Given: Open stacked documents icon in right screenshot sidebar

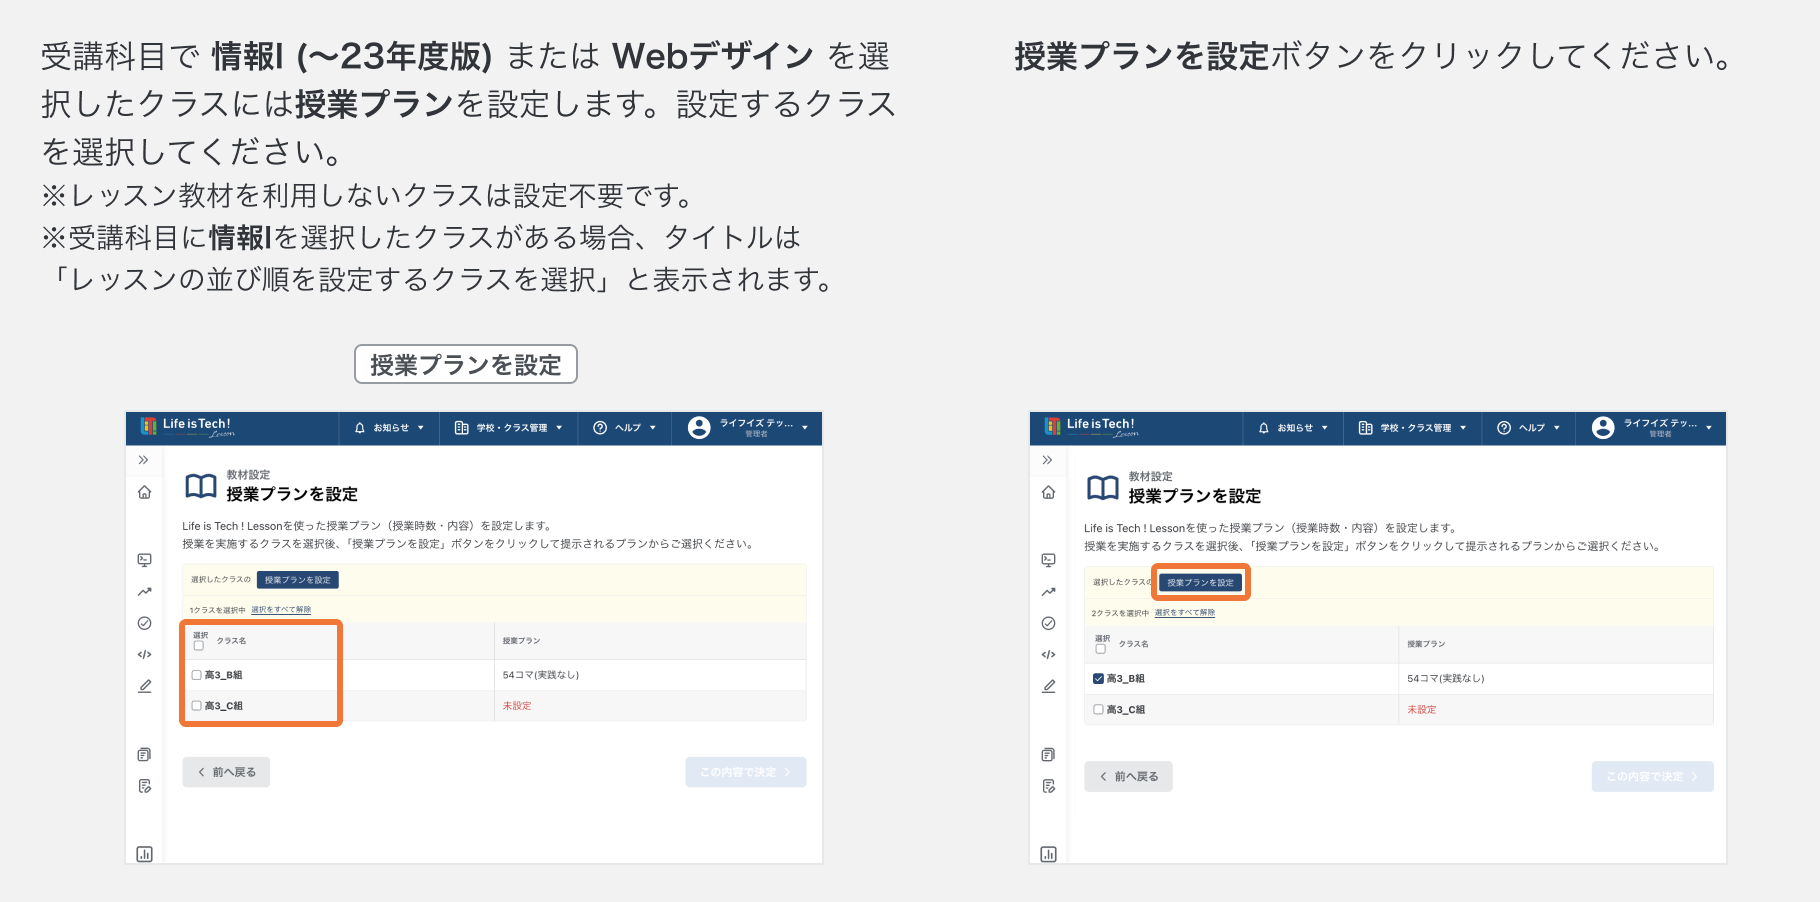Looking at the screenshot, I should click(x=1048, y=755).
